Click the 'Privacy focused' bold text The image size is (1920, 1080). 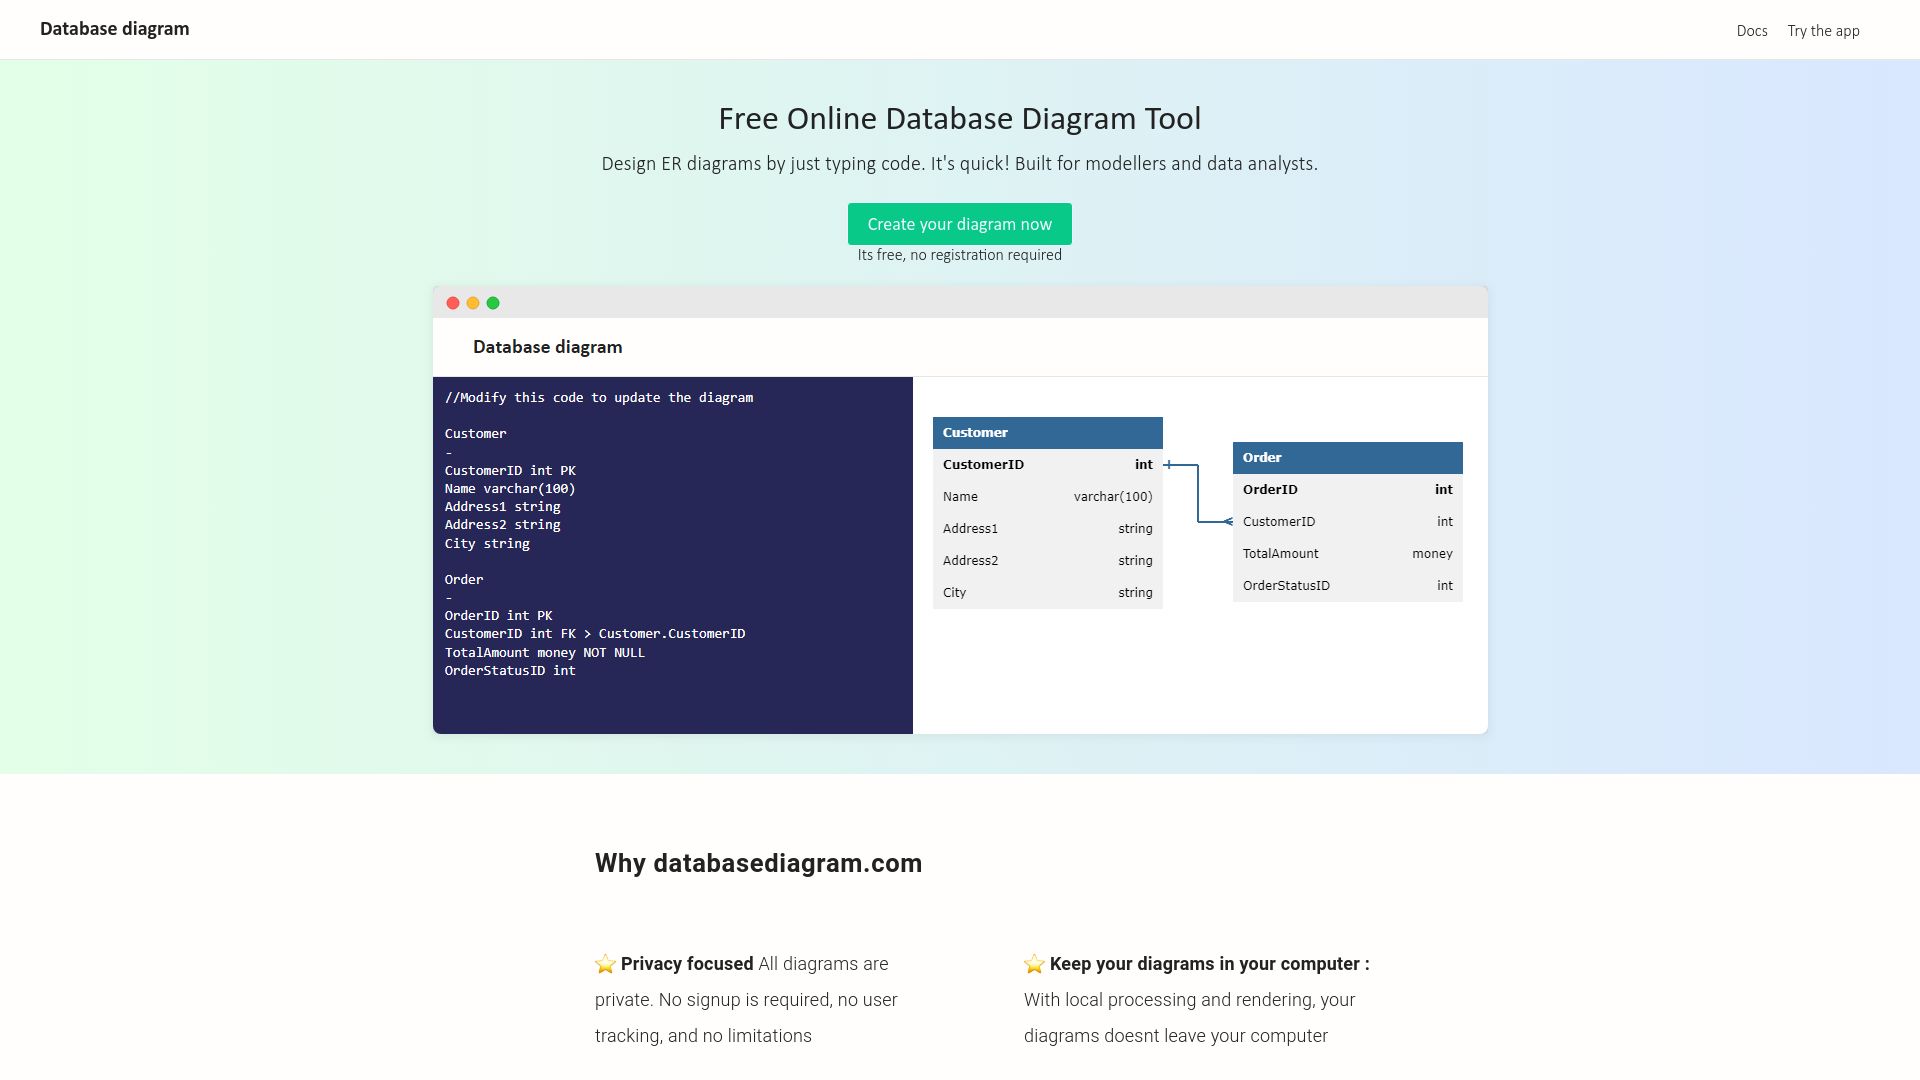coord(687,964)
